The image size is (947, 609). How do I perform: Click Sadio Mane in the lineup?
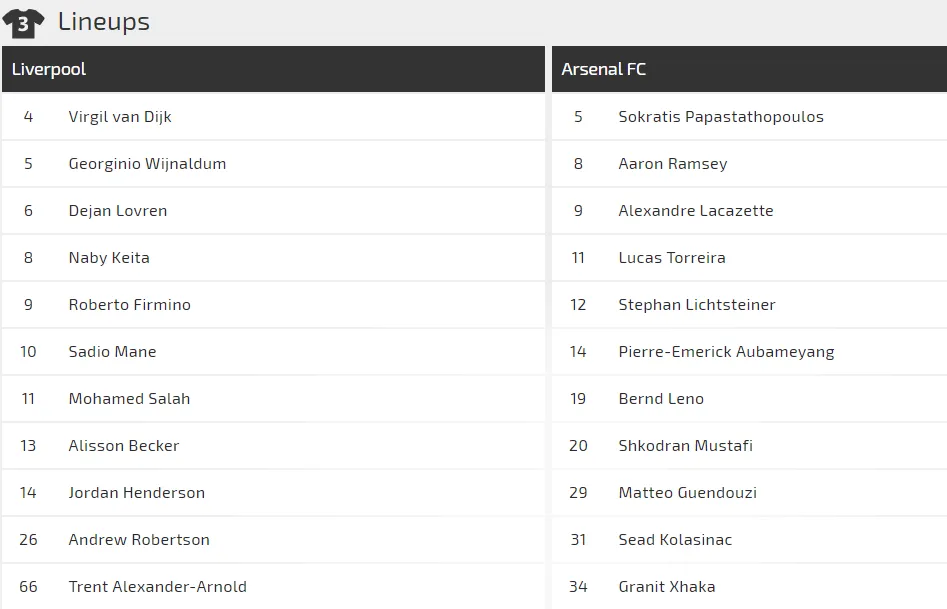112,352
